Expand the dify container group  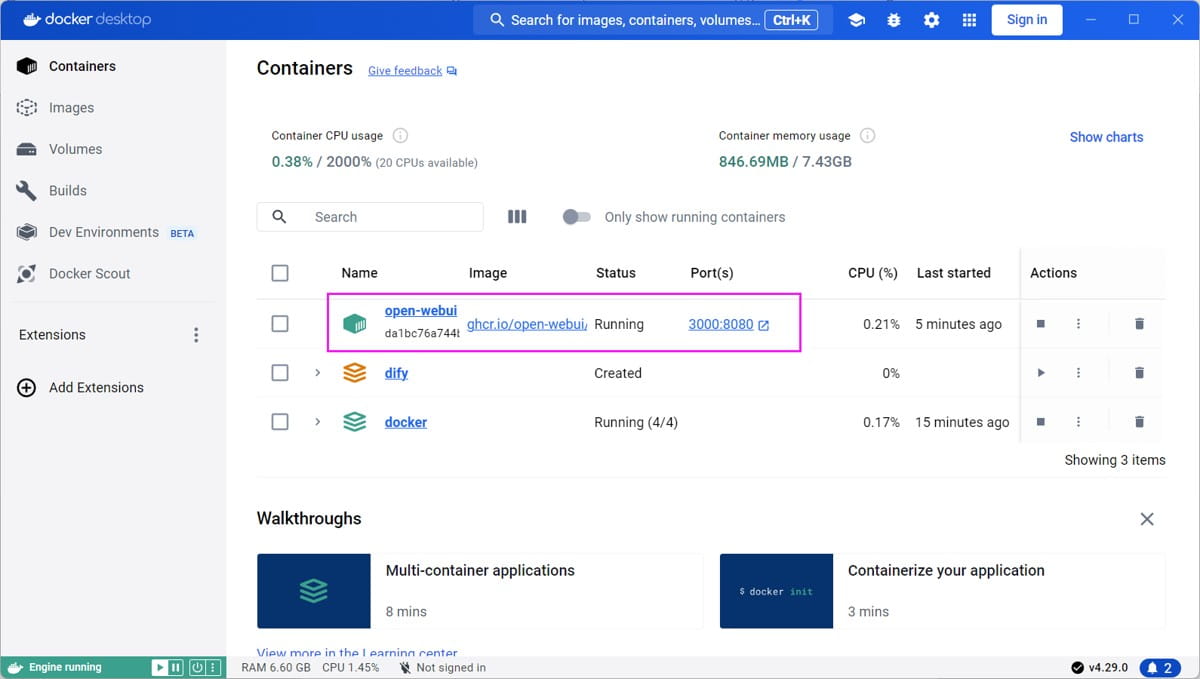click(317, 373)
